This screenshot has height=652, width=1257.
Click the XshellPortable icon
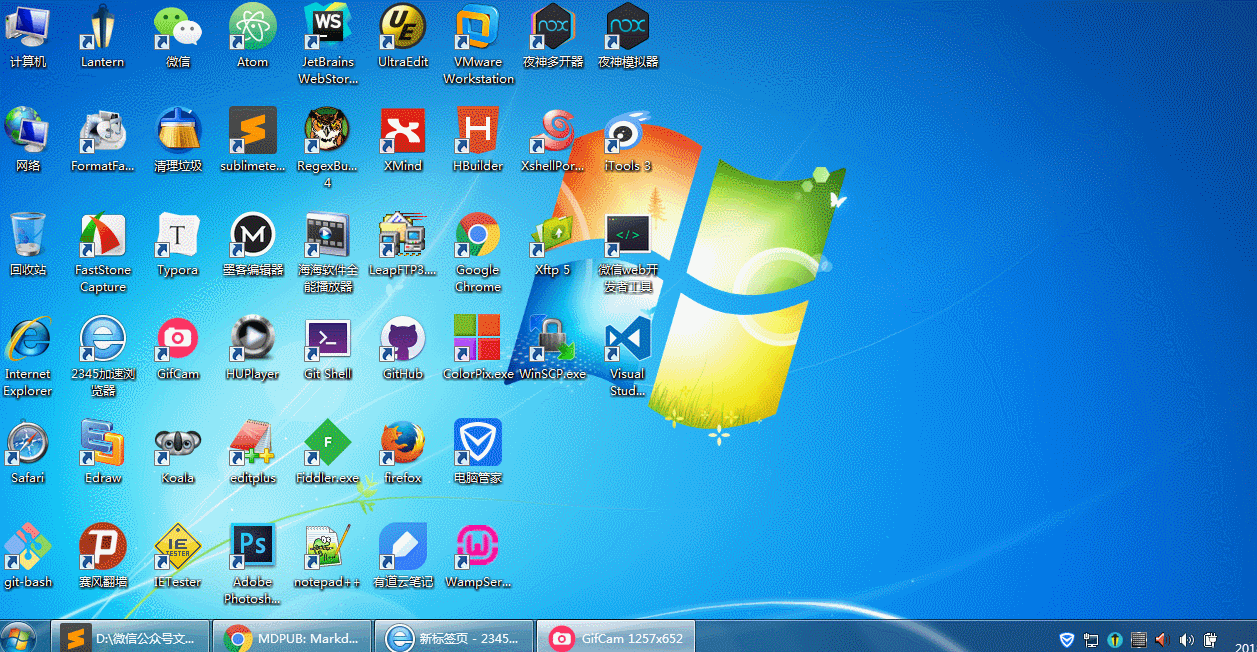point(553,140)
